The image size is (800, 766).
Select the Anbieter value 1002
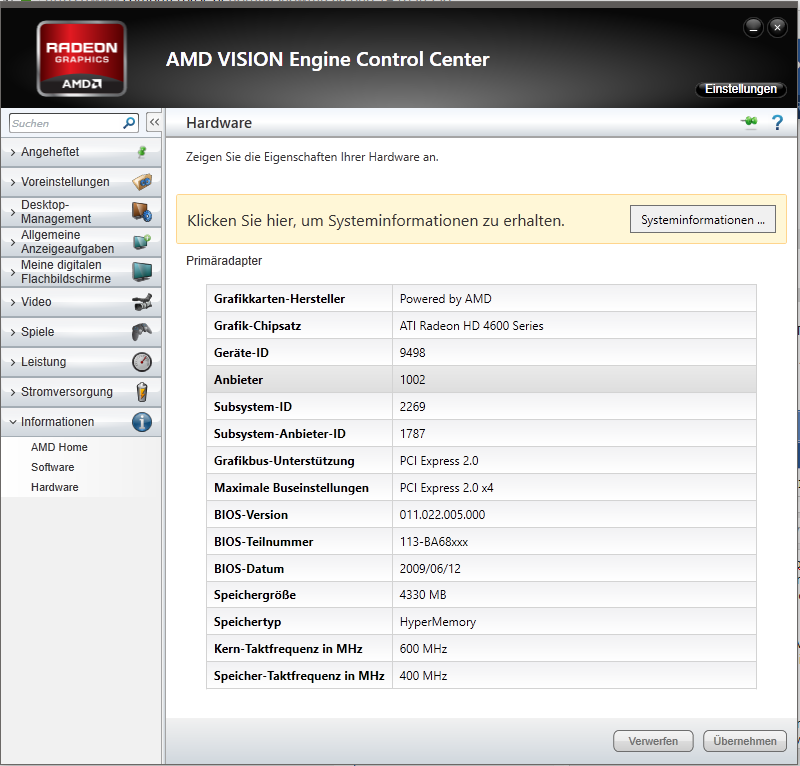point(412,380)
